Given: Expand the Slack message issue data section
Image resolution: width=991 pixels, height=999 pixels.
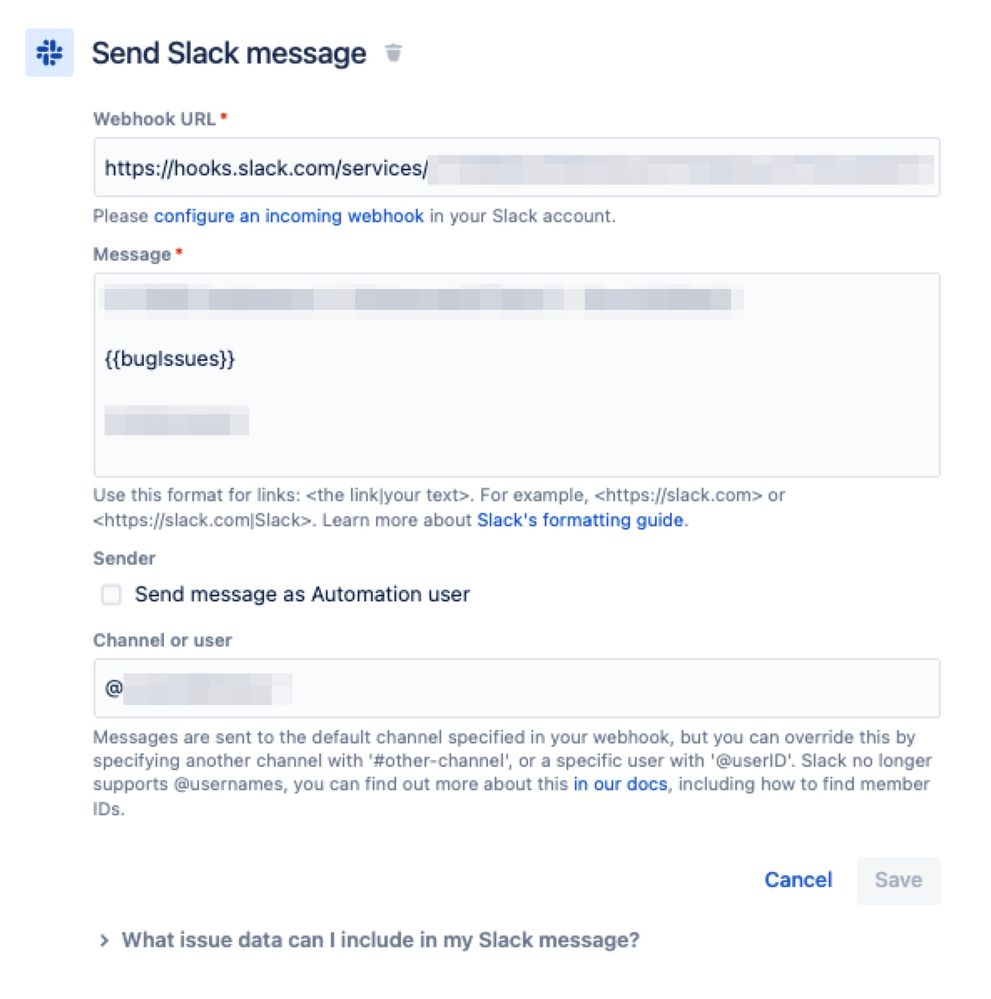Looking at the screenshot, I should pyautogui.click(x=105, y=940).
